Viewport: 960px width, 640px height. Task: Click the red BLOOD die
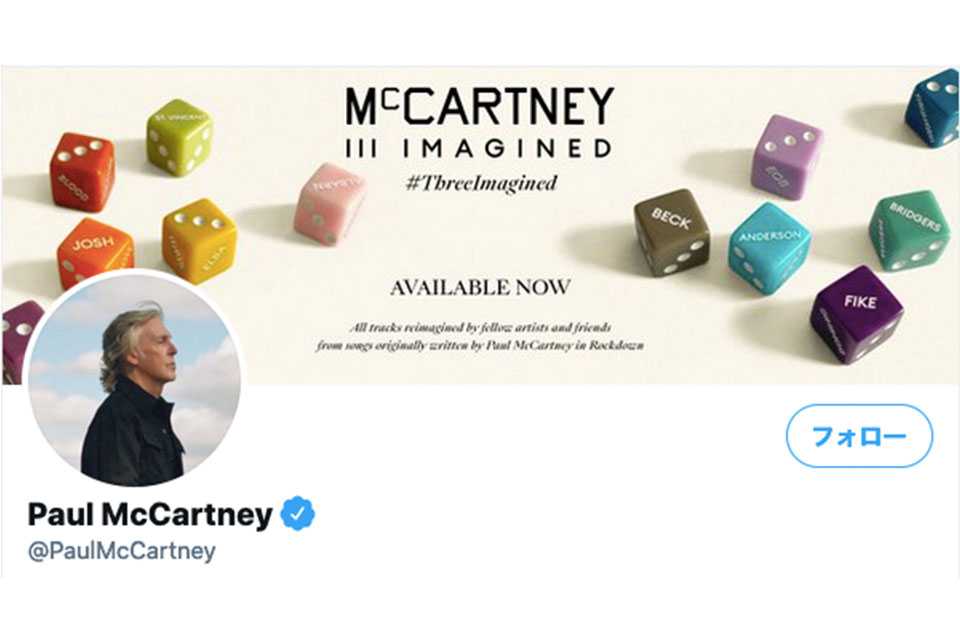pyautogui.click(x=83, y=171)
